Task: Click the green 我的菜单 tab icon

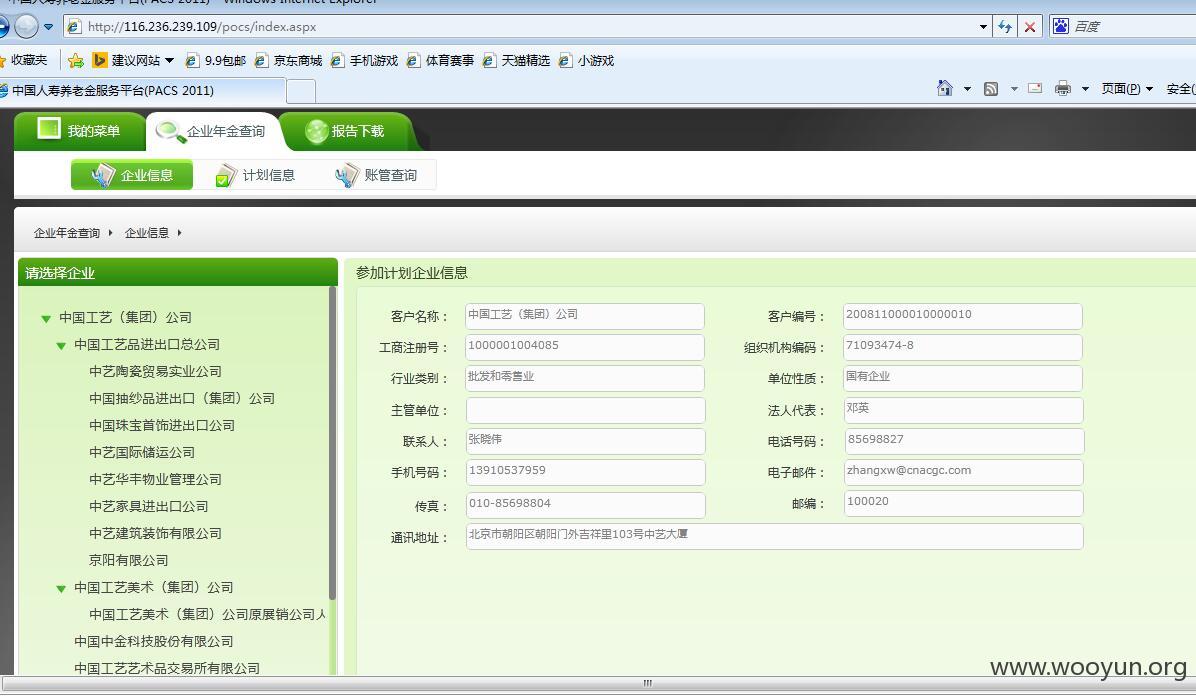Action: coord(49,129)
